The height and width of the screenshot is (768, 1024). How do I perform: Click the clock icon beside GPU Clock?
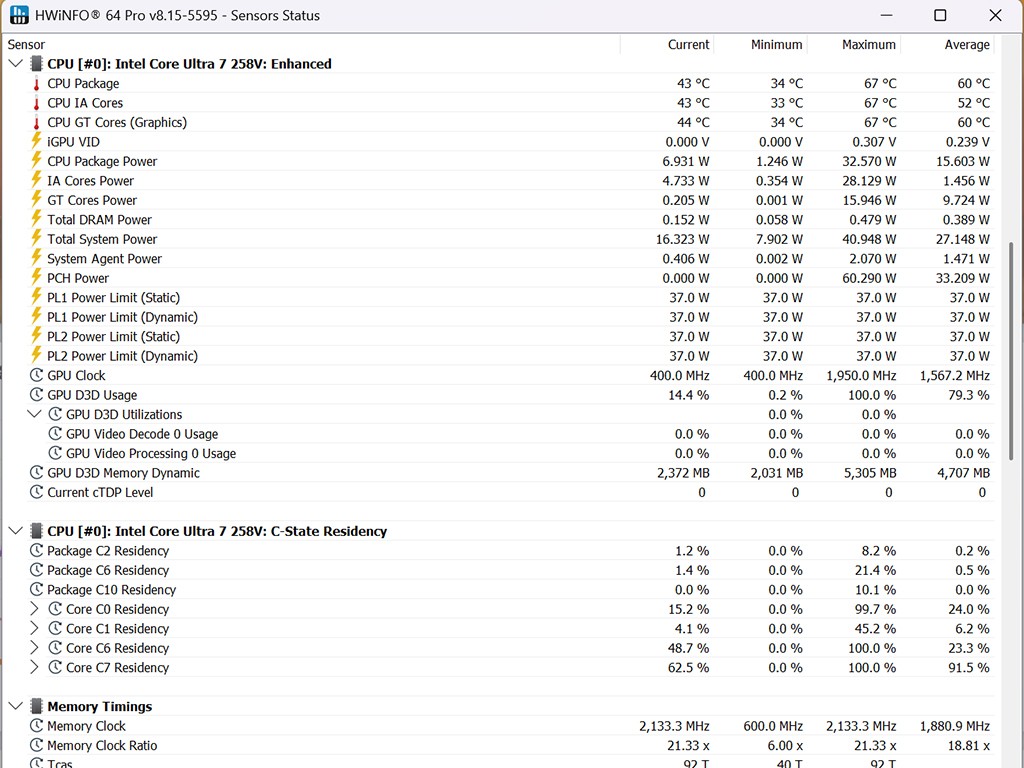click(x=37, y=376)
